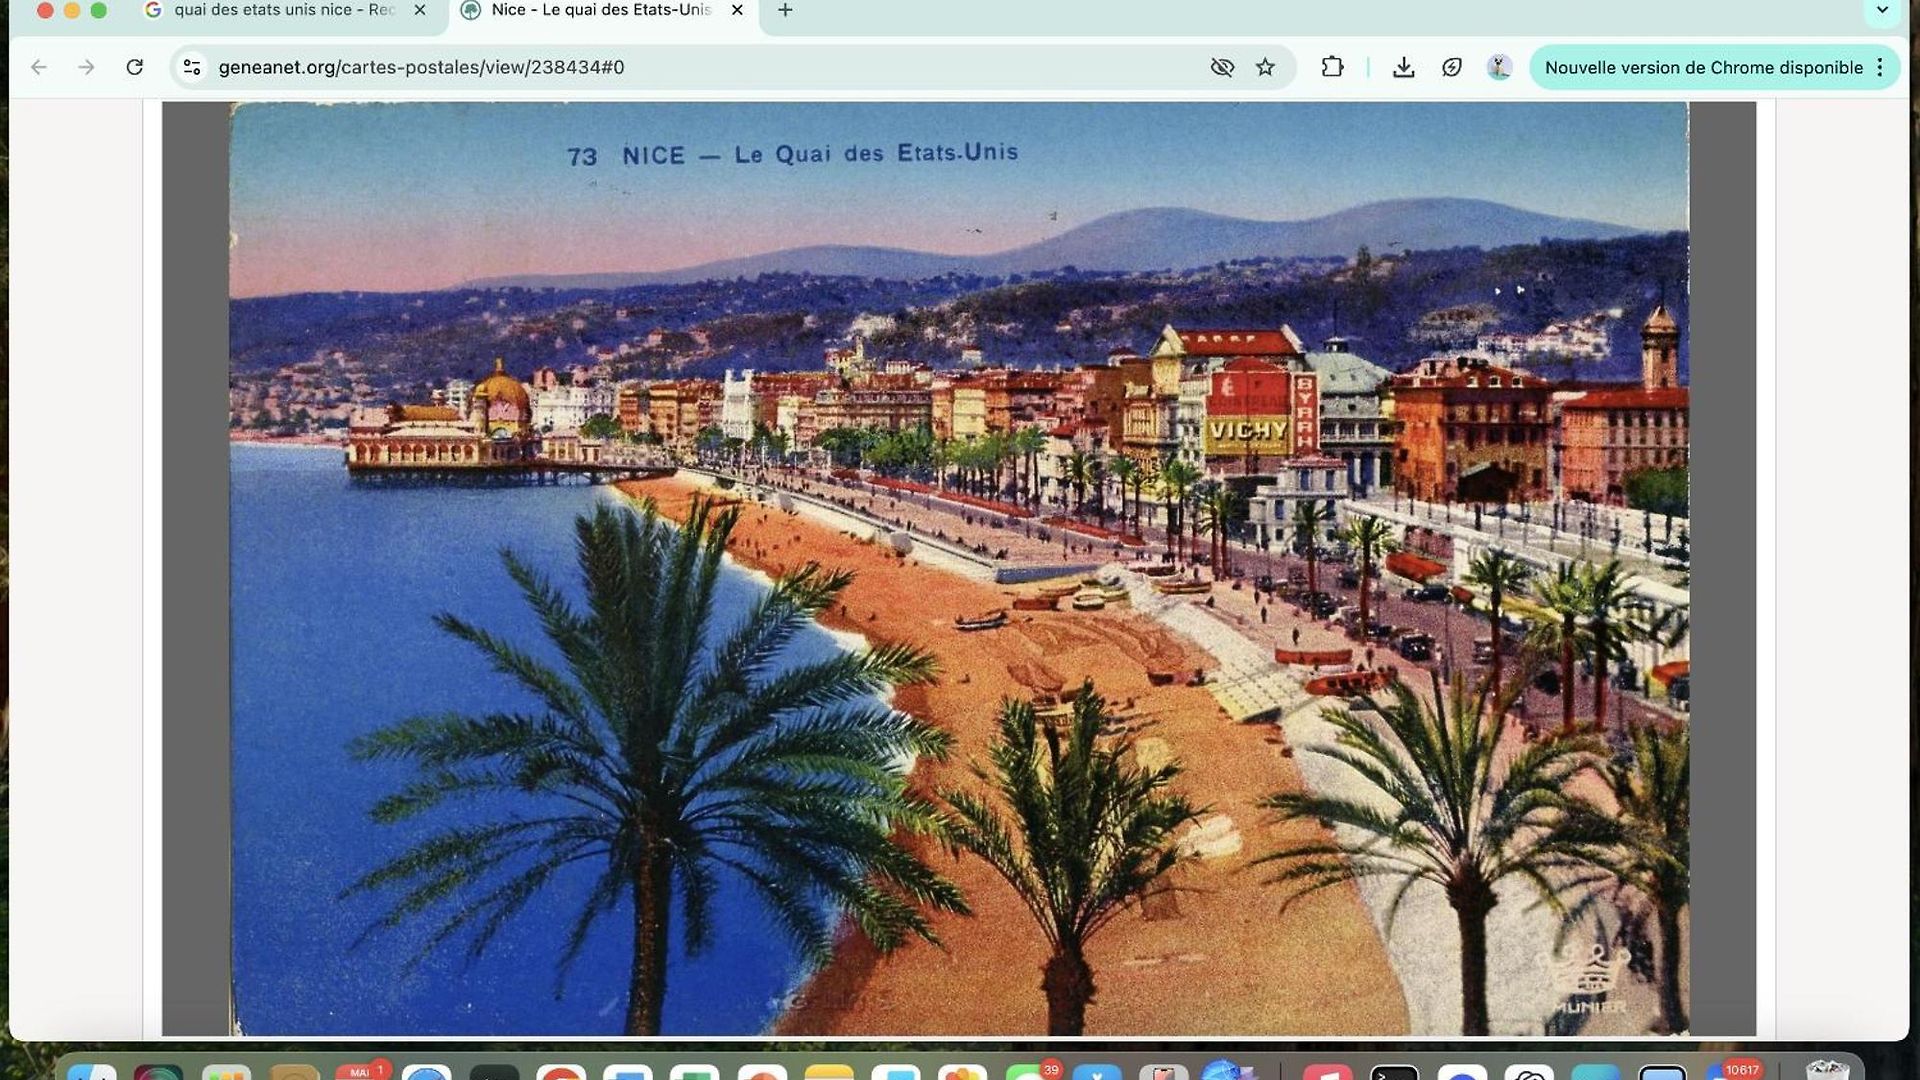Open a new tab with plus button
The image size is (1920, 1080).
(x=785, y=10)
